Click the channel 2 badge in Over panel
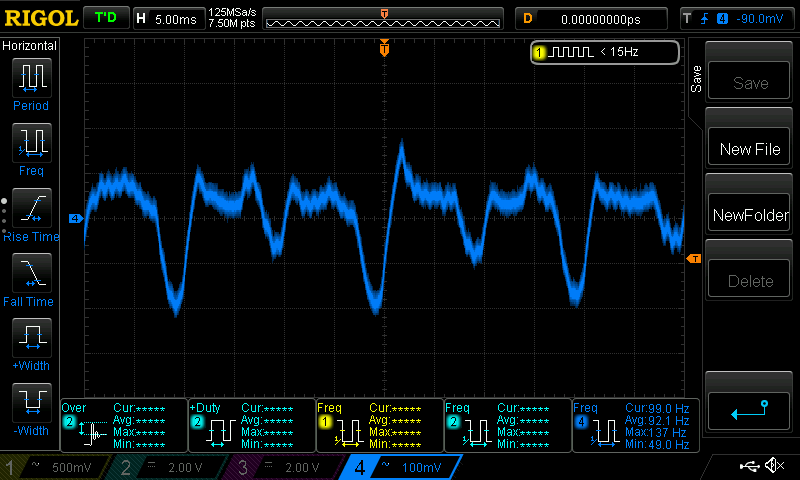Viewport: 800px width, 480px height. 69,422
